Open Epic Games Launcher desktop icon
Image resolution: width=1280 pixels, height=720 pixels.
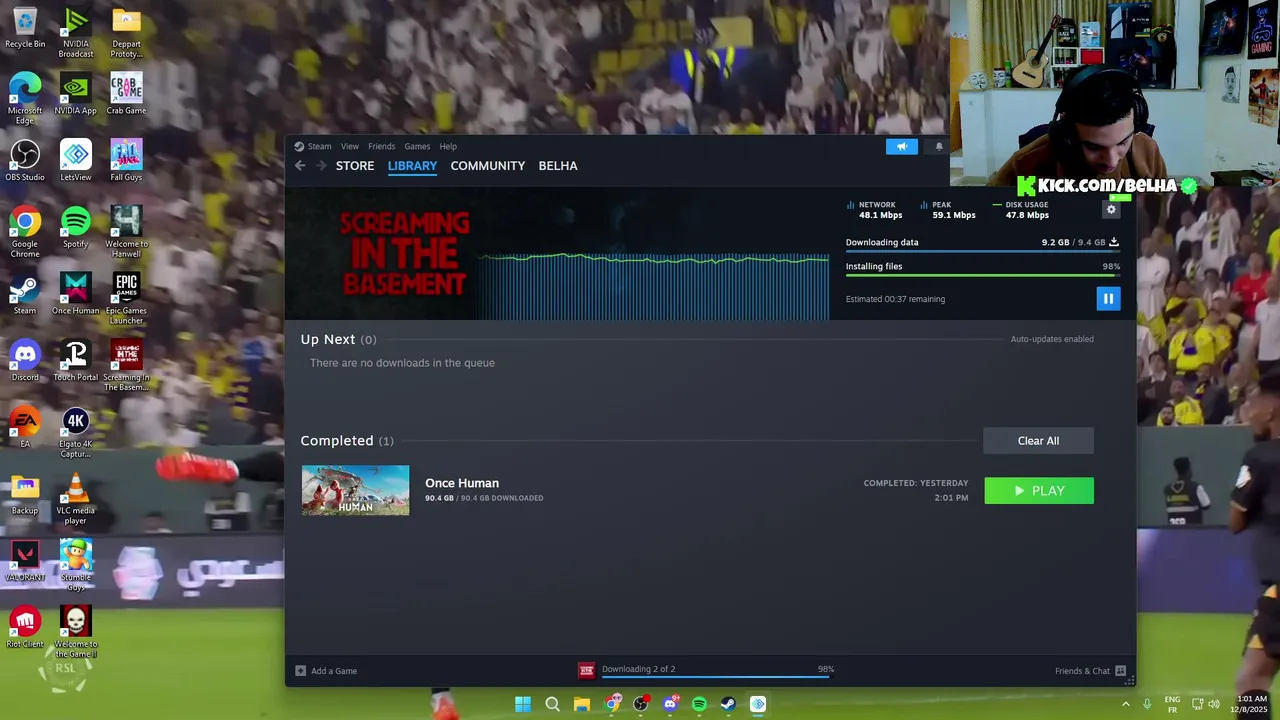(x=126, y=299)
